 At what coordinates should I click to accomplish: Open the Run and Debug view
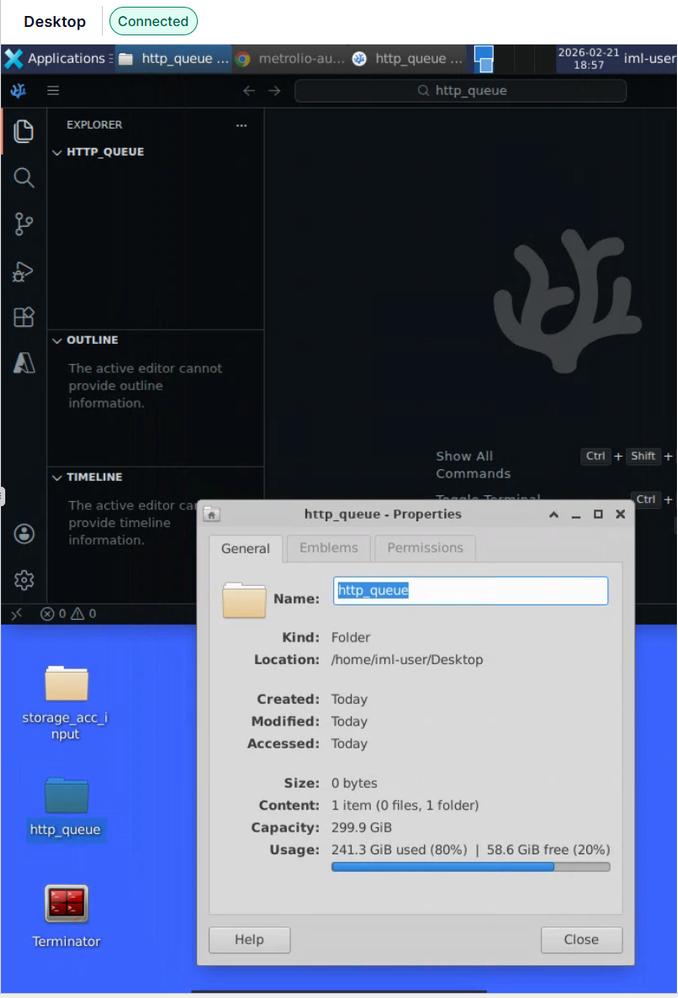[x=24, y=271]
